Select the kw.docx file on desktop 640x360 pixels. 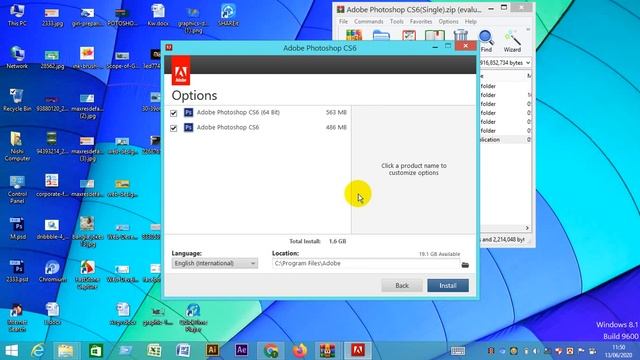(158, 15)
